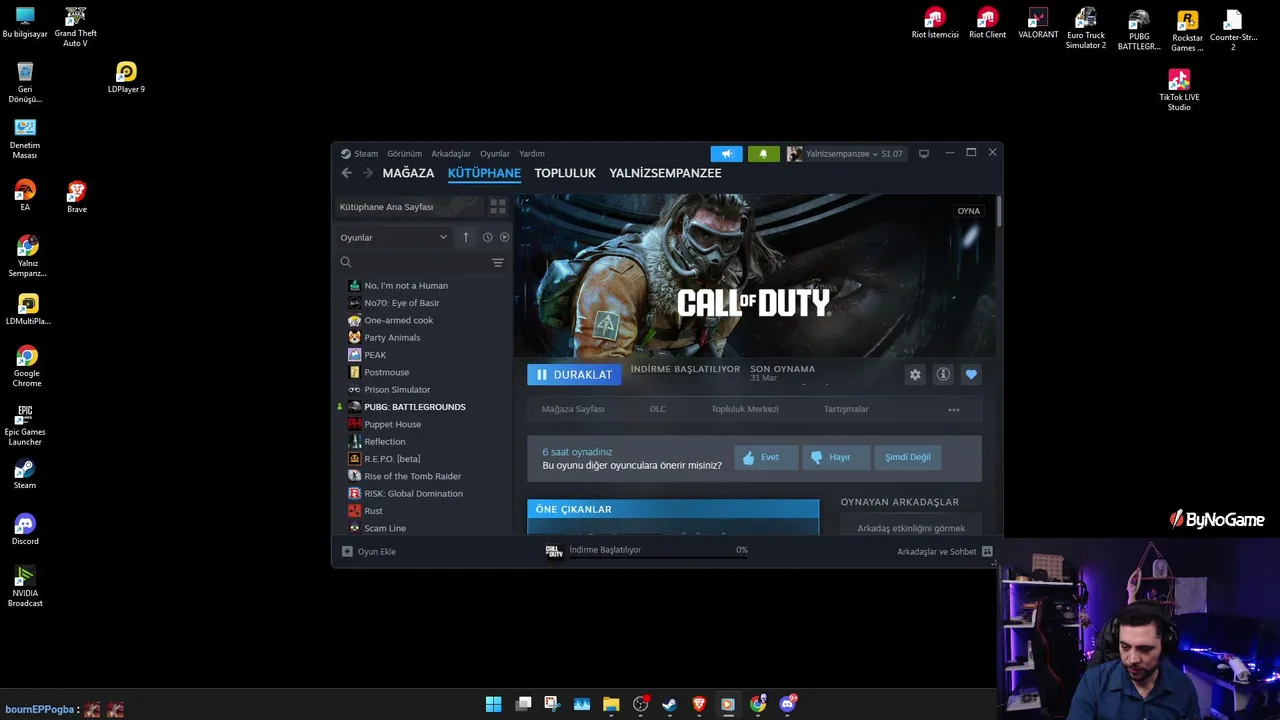The height and width of the screenshot is (720, 1280).
Task: Toggle the favorite heart icon
Action: [971, 374]
